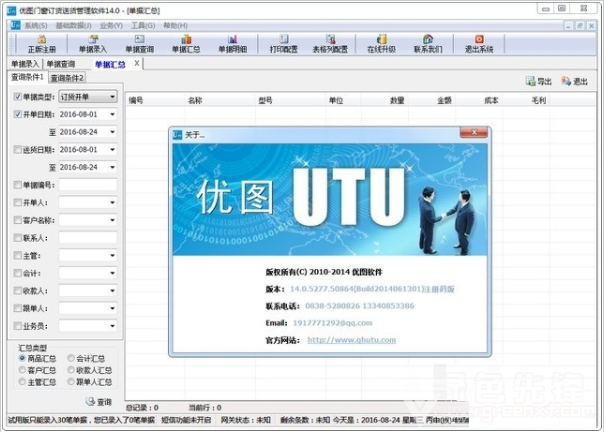Expand the 收款人 dropdown

[x=112, y=291]
